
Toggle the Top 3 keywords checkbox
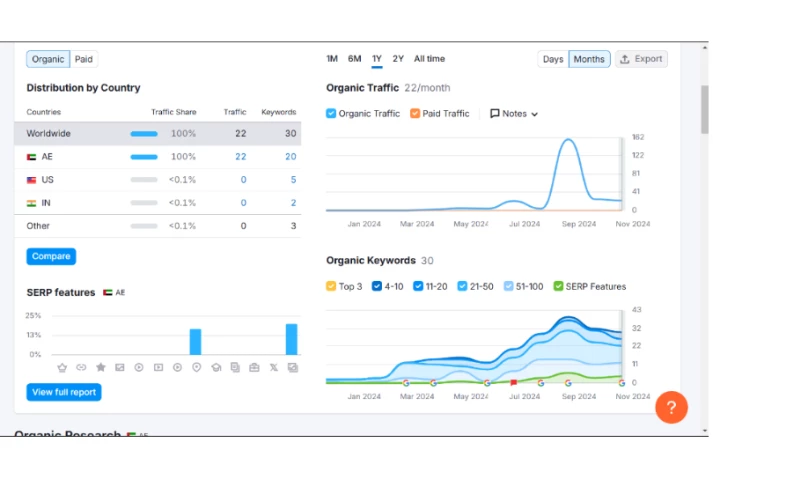point(332,287)
